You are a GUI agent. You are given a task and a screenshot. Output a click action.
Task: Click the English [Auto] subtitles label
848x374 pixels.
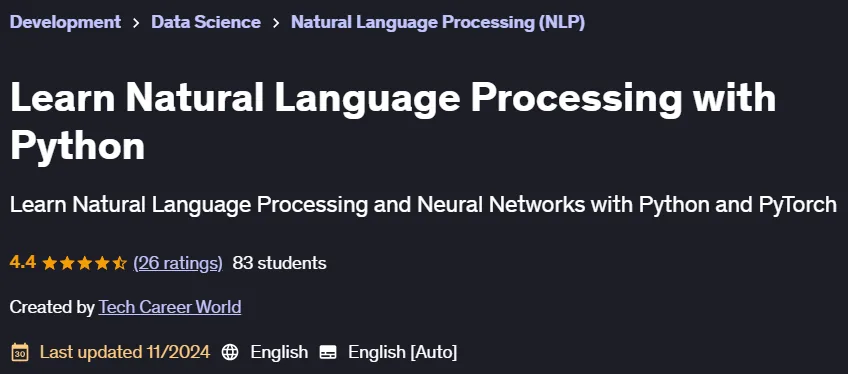tap(402, 352)
